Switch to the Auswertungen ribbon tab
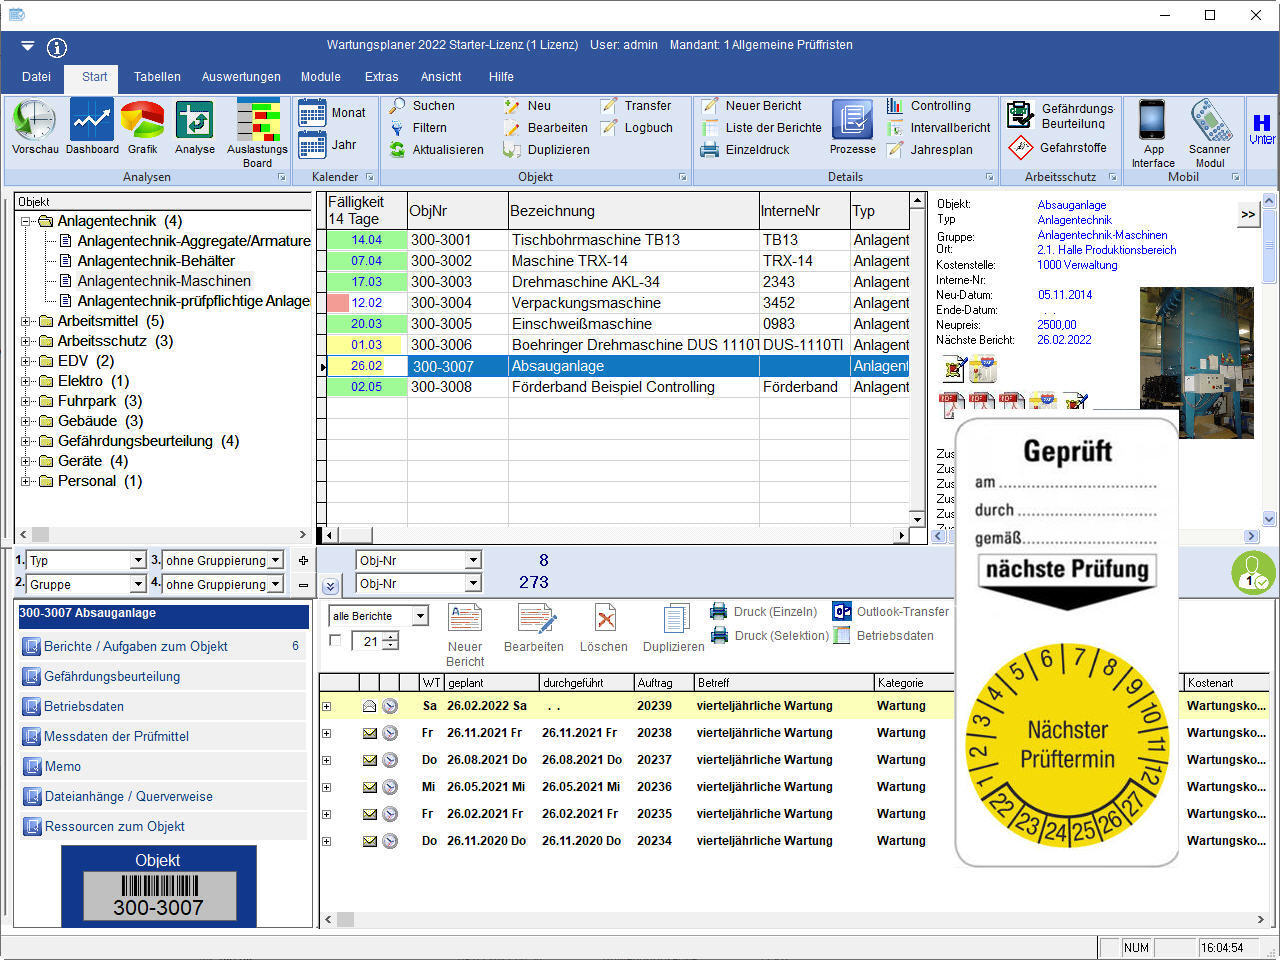1280x960 pixels. tap(241, 77)
